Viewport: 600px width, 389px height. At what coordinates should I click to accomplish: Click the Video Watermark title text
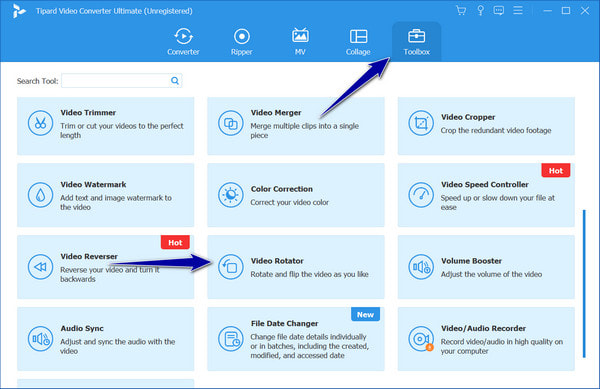click(93, 184)
